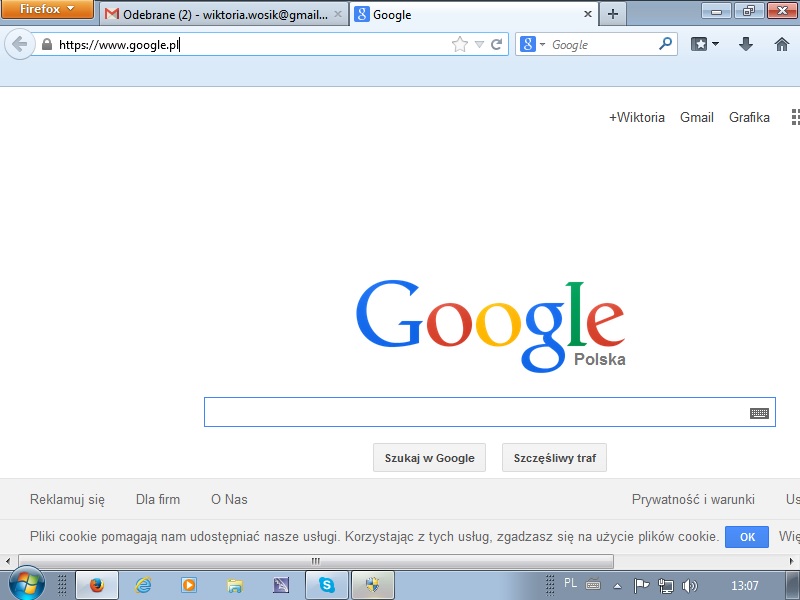This screenshot has width=800, height=600.
Task: Open the Dla firm link
Action: (x=158, y=499)
